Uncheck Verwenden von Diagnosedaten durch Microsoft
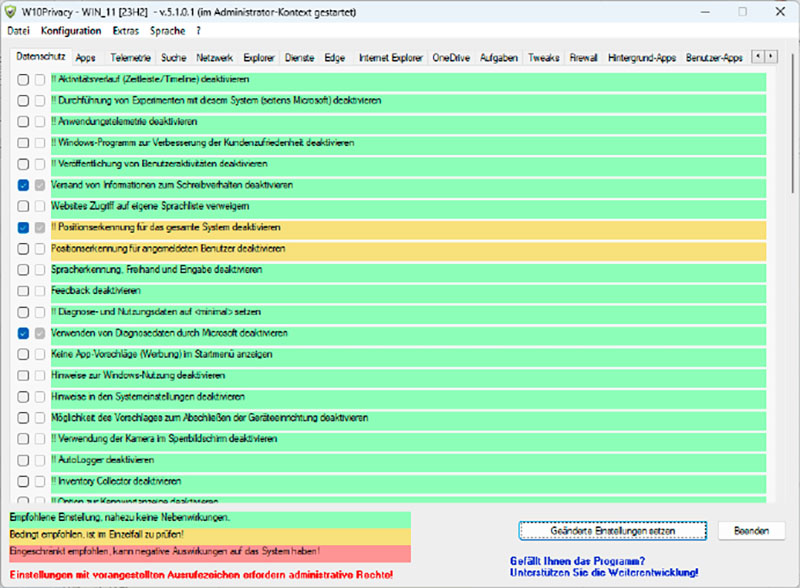800x588 pixels. coord(23,333)
